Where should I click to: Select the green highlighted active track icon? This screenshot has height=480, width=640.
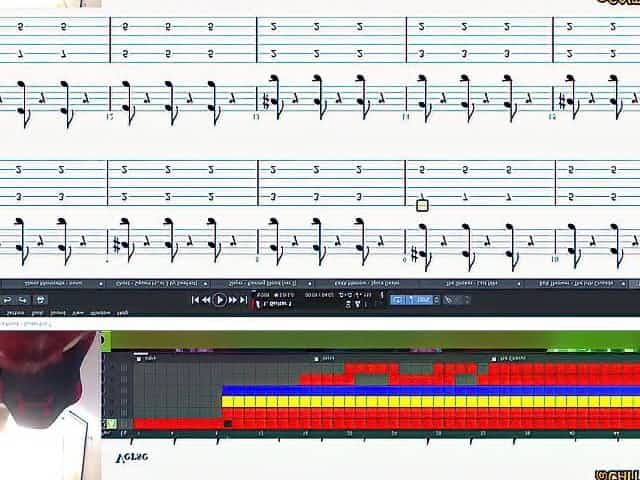pos(111,424)
